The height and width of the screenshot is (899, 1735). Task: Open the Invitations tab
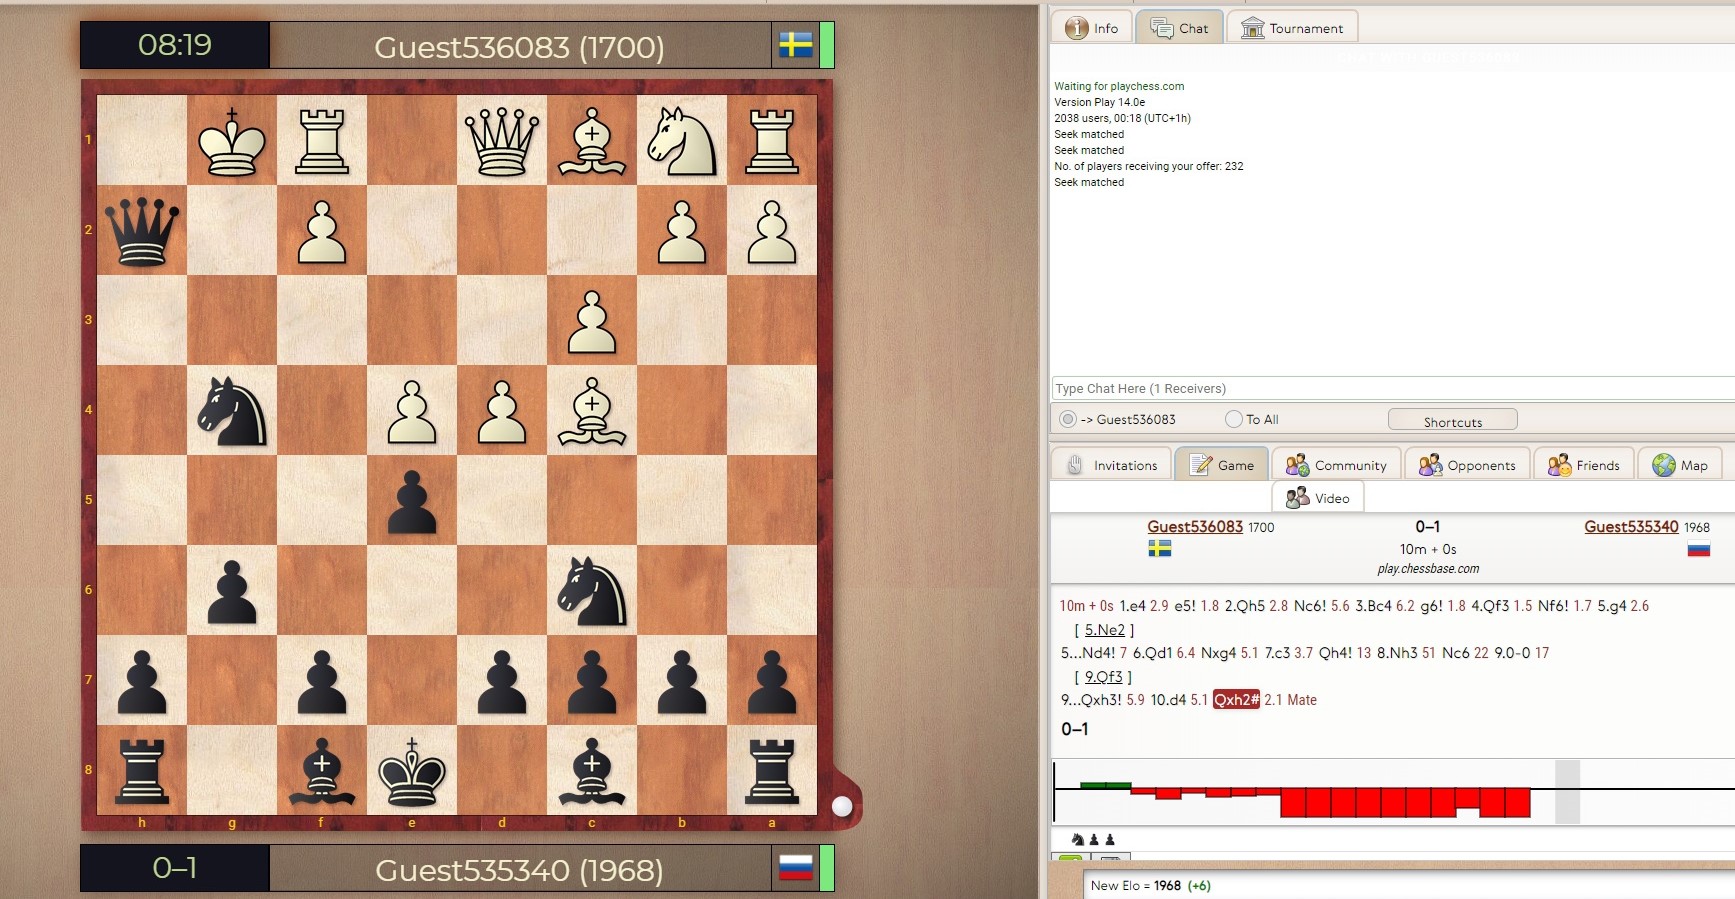1112,465
